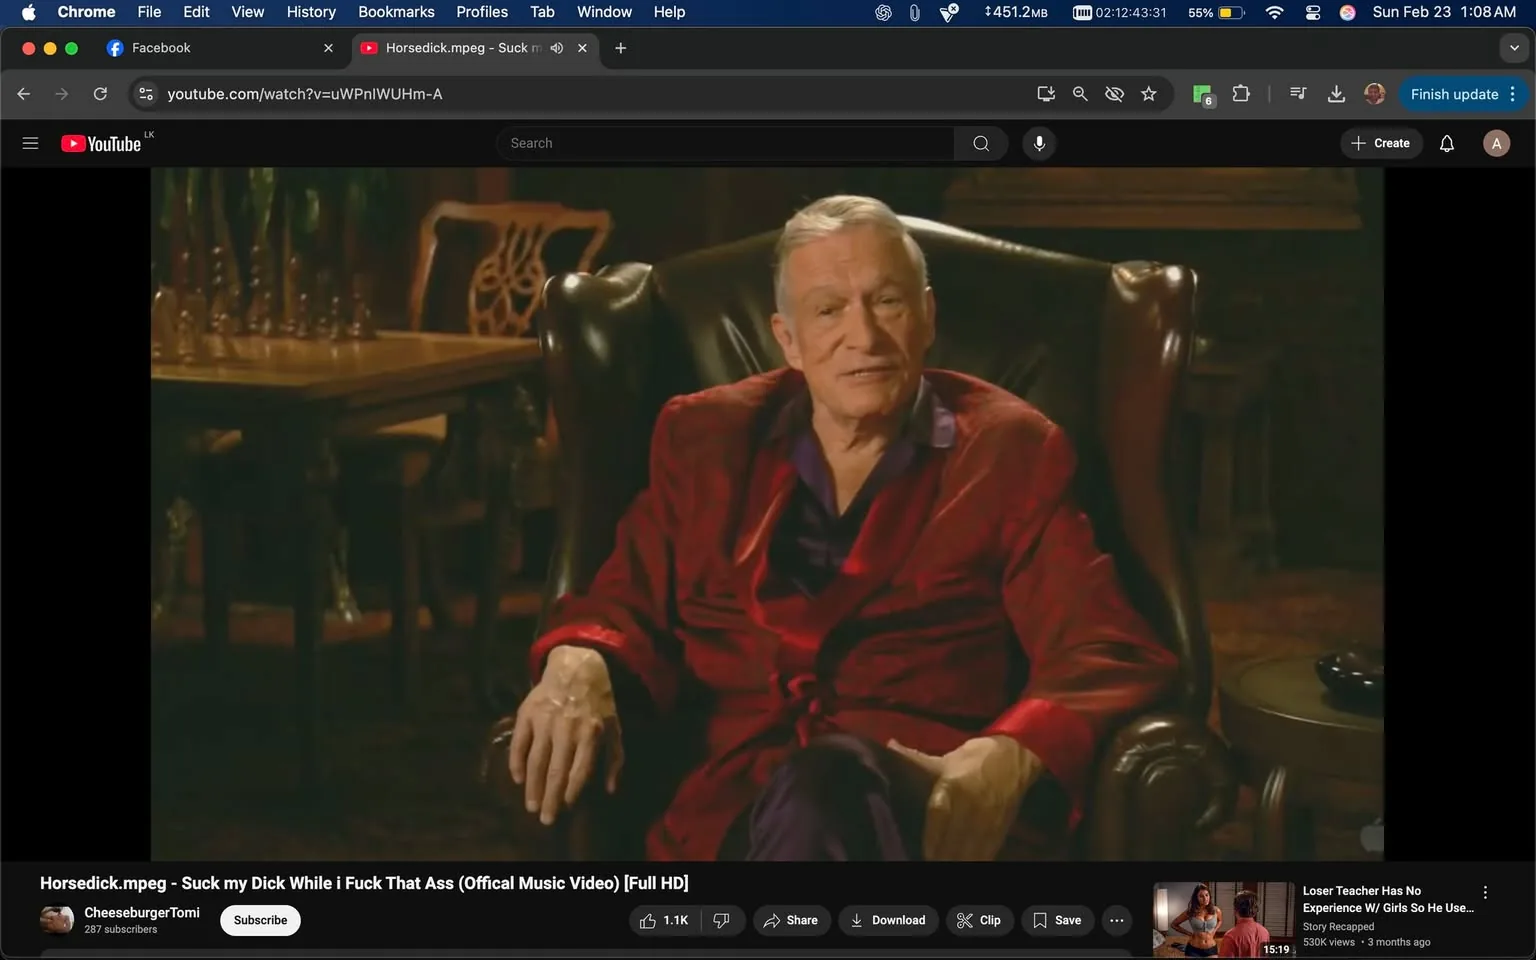
Task: Open the Clip tool for this video
Action: (979, 920)
